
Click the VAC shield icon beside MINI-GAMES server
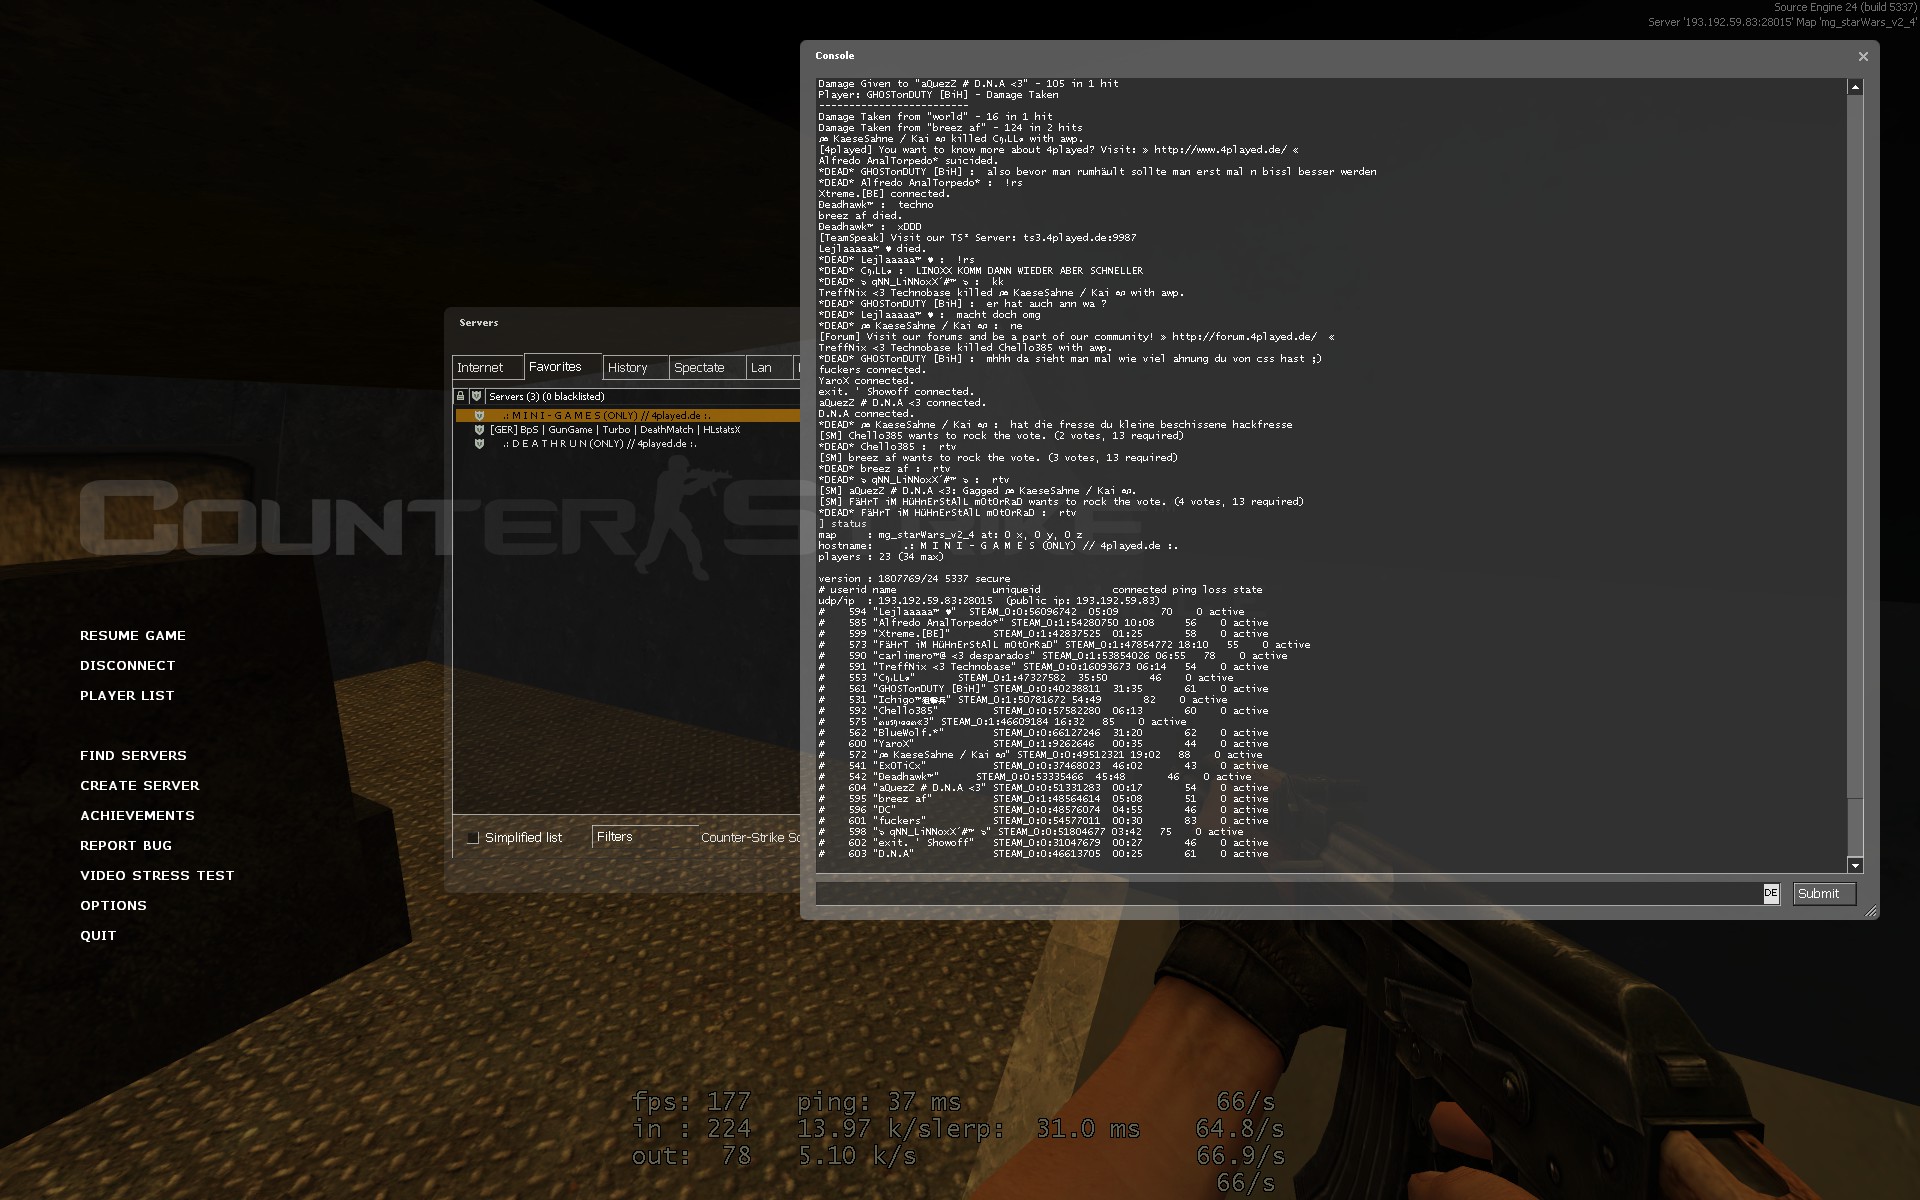(x=479, y=415)
